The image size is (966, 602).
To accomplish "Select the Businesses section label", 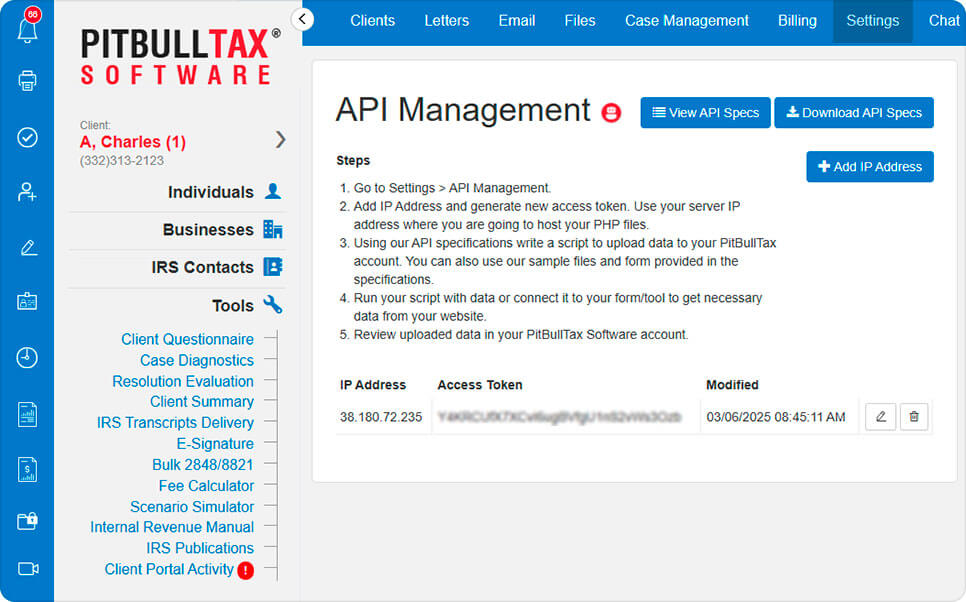I will (208, 230).
